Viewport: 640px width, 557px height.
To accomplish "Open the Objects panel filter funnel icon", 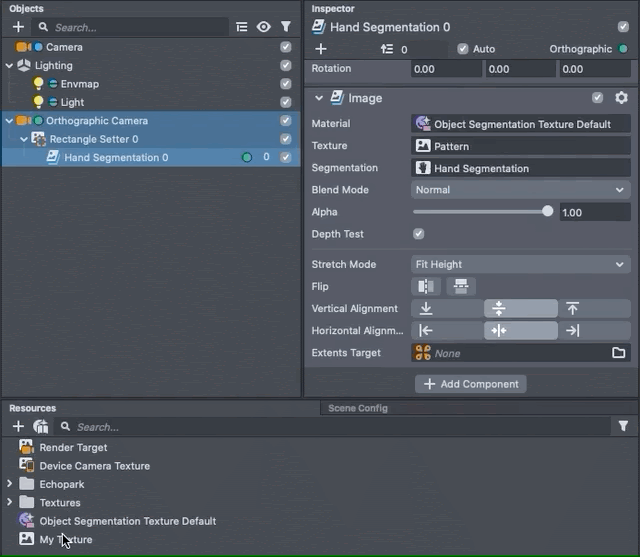I will click(x=286, y=27).
